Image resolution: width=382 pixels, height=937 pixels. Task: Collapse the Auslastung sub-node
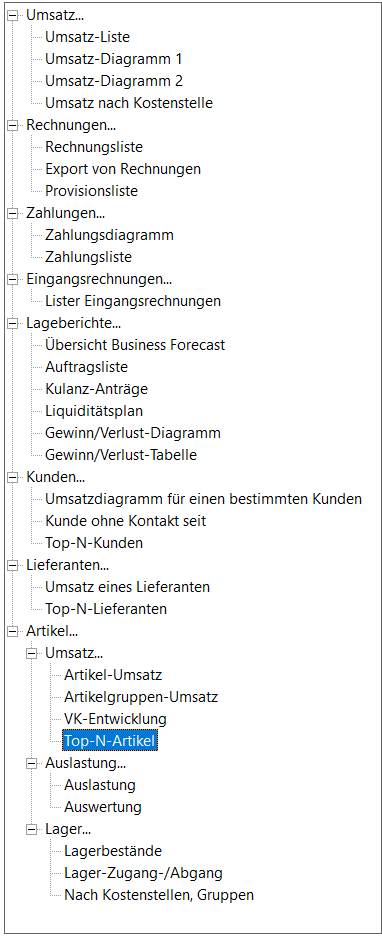31,763
